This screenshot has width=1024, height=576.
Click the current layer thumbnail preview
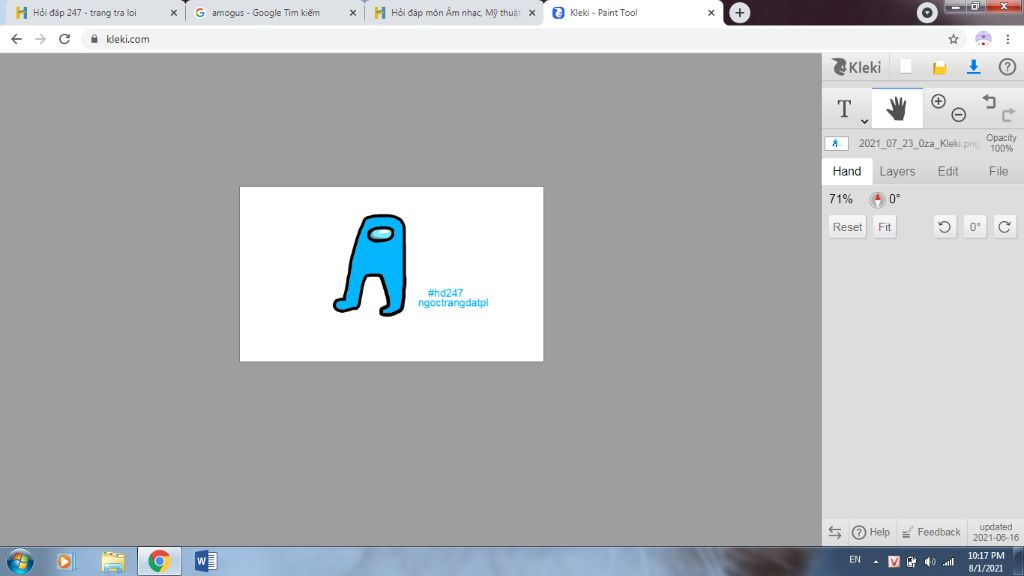click(837, 143)
